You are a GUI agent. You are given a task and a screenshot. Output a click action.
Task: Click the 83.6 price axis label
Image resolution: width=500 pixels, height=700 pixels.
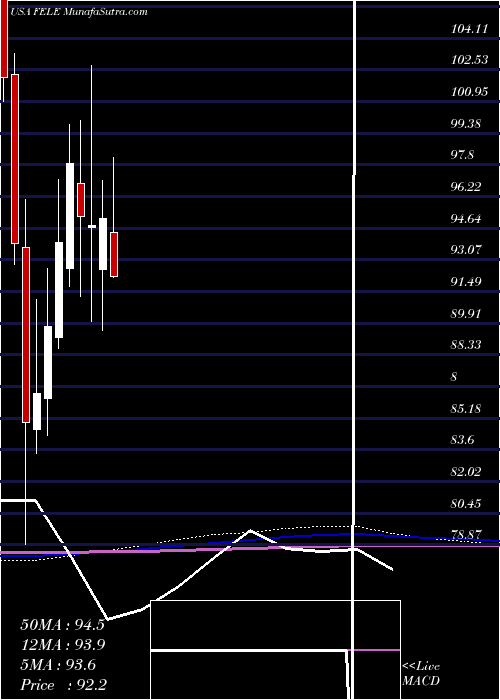462,440
